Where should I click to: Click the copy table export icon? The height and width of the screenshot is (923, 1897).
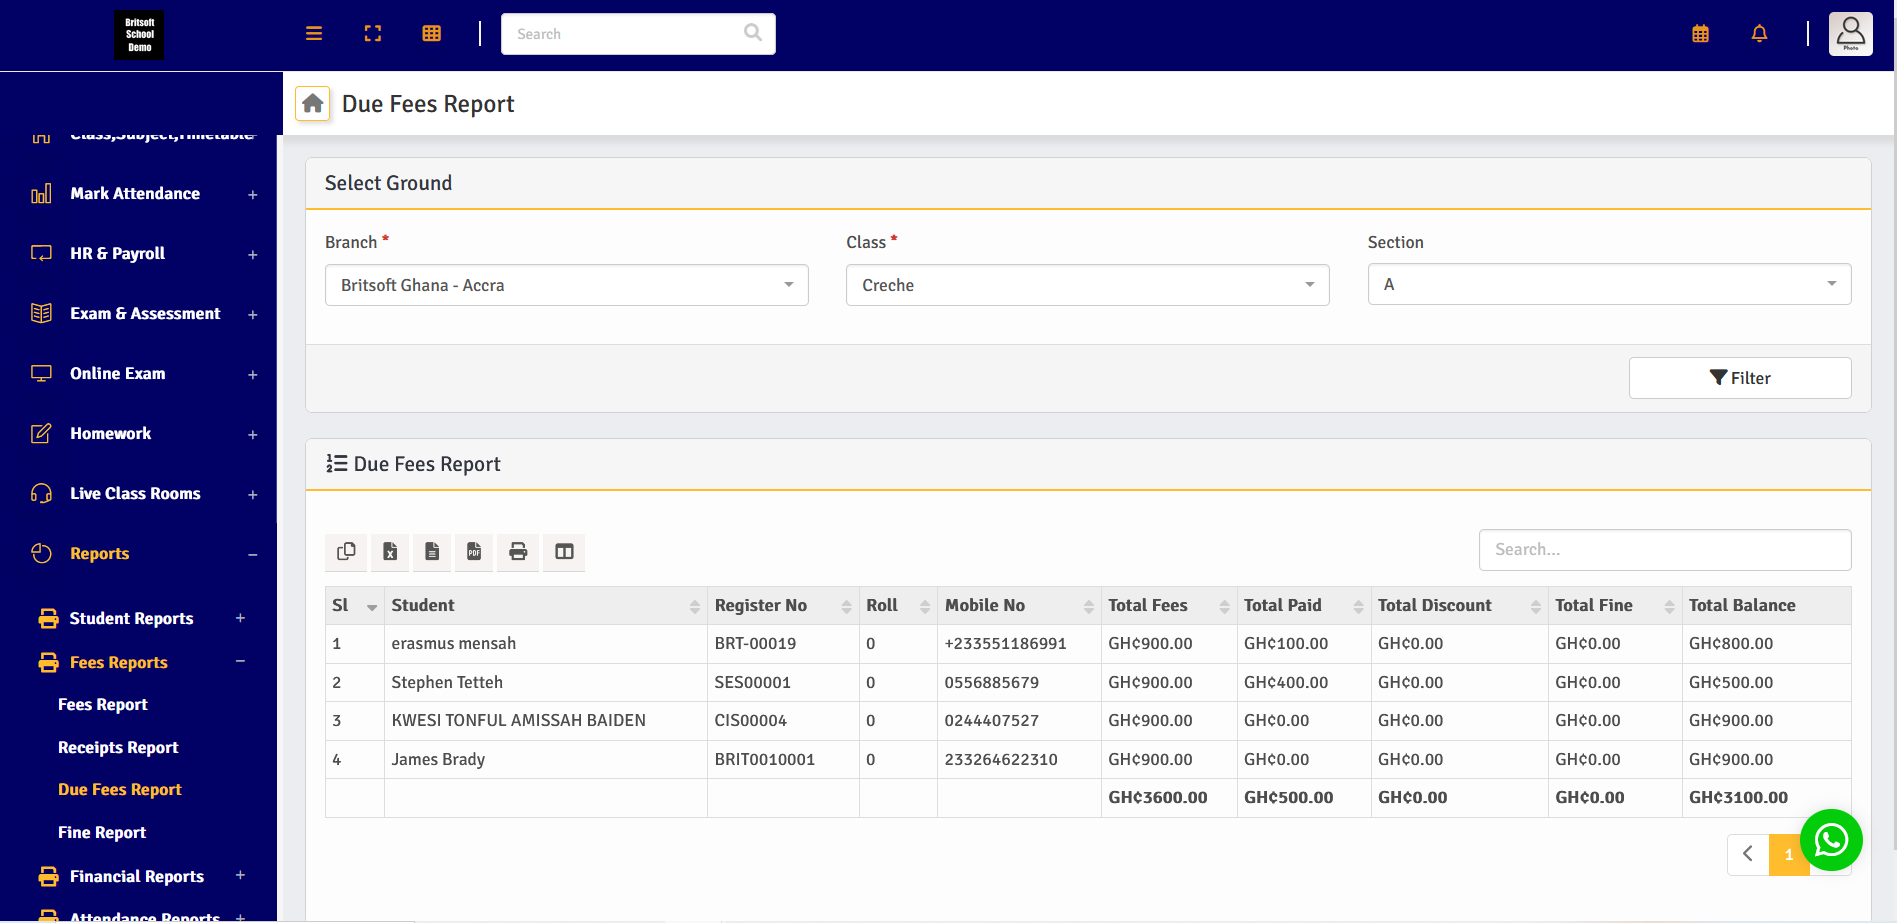point(346,552)
